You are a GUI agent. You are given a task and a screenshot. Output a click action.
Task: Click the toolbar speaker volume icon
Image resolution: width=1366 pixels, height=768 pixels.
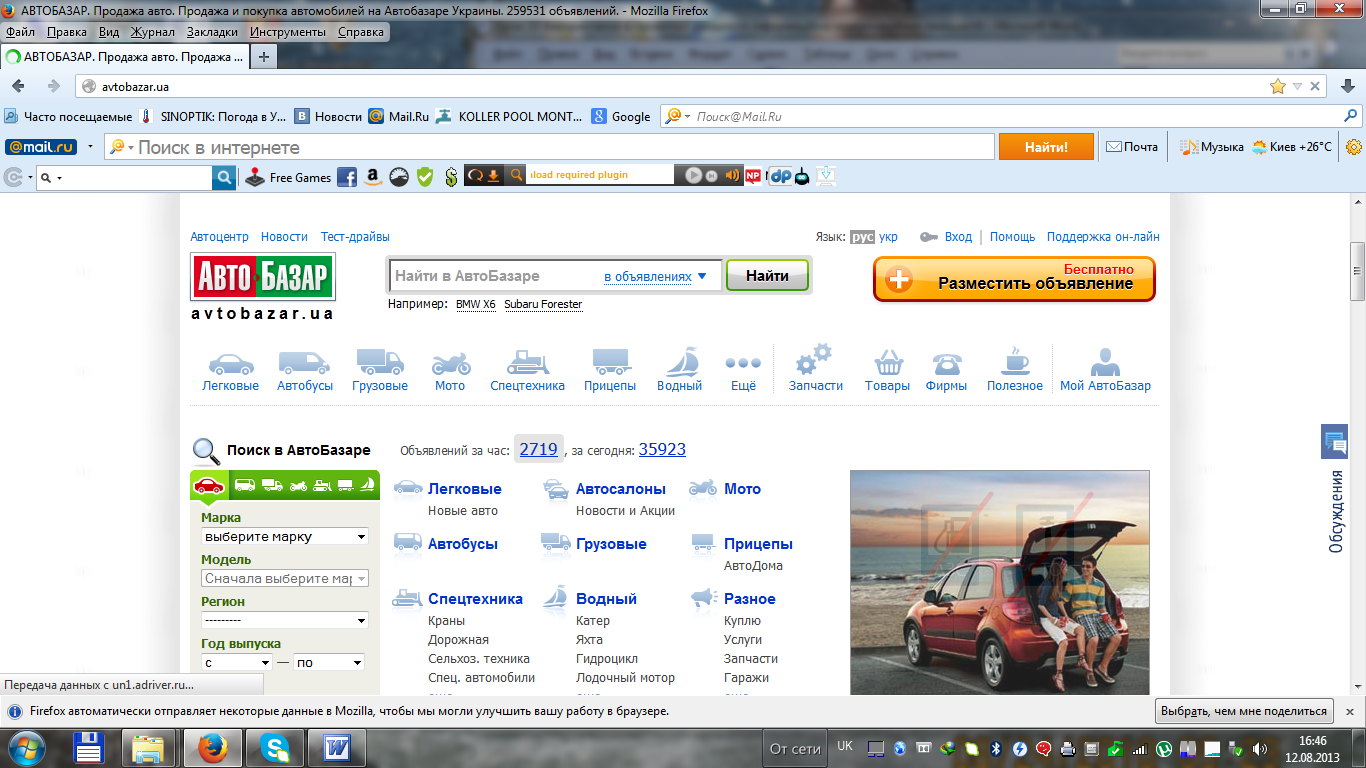(733, 176)
